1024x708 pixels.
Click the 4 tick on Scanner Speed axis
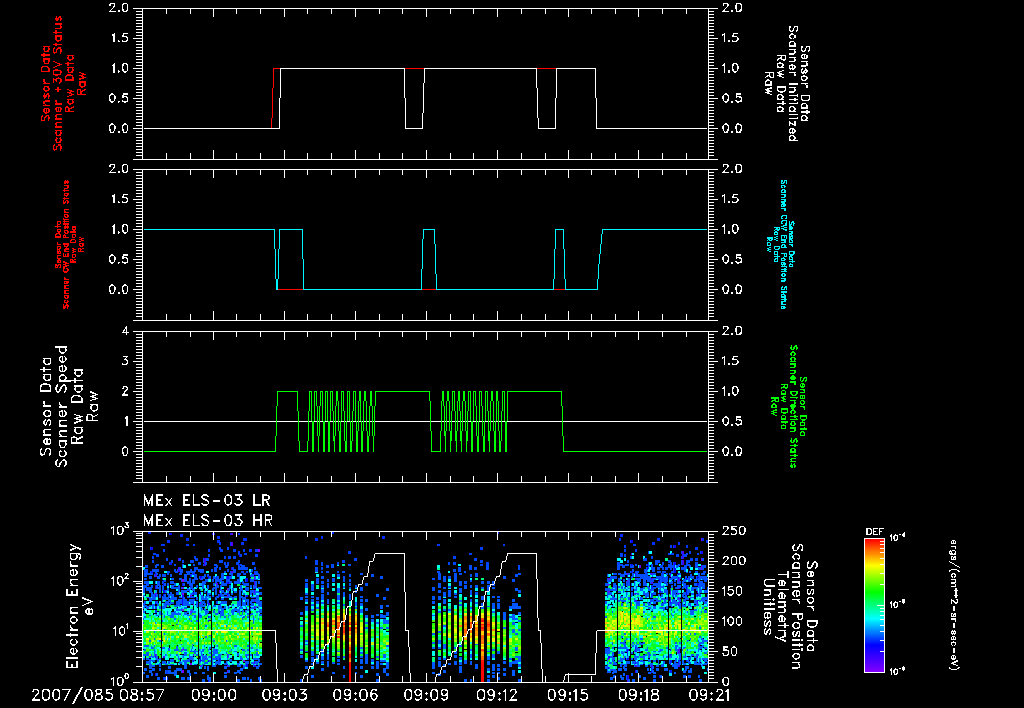pos(126,331)
